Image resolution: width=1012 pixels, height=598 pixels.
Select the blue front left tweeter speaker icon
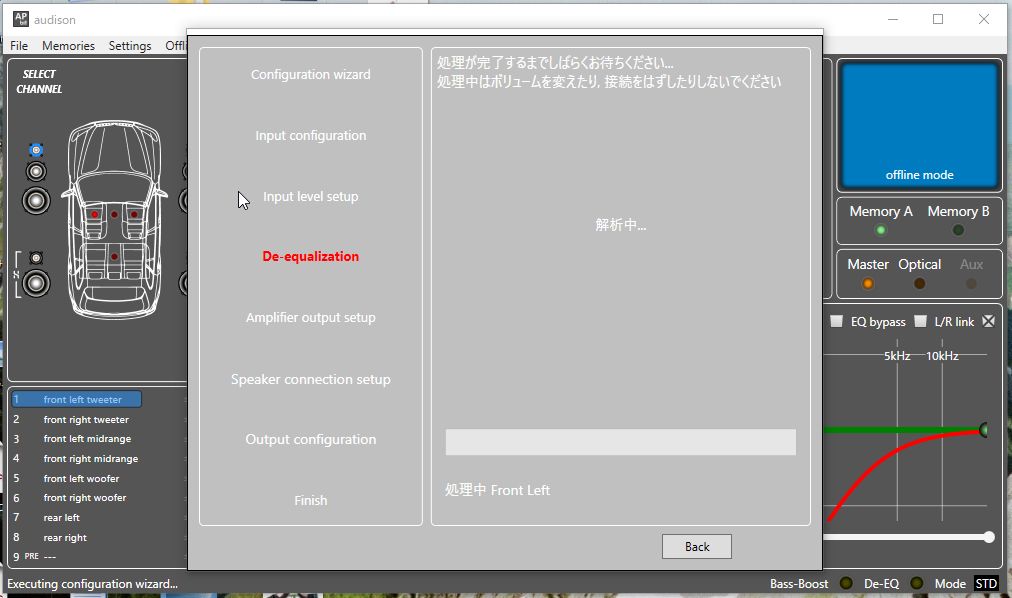click(36, 150)
